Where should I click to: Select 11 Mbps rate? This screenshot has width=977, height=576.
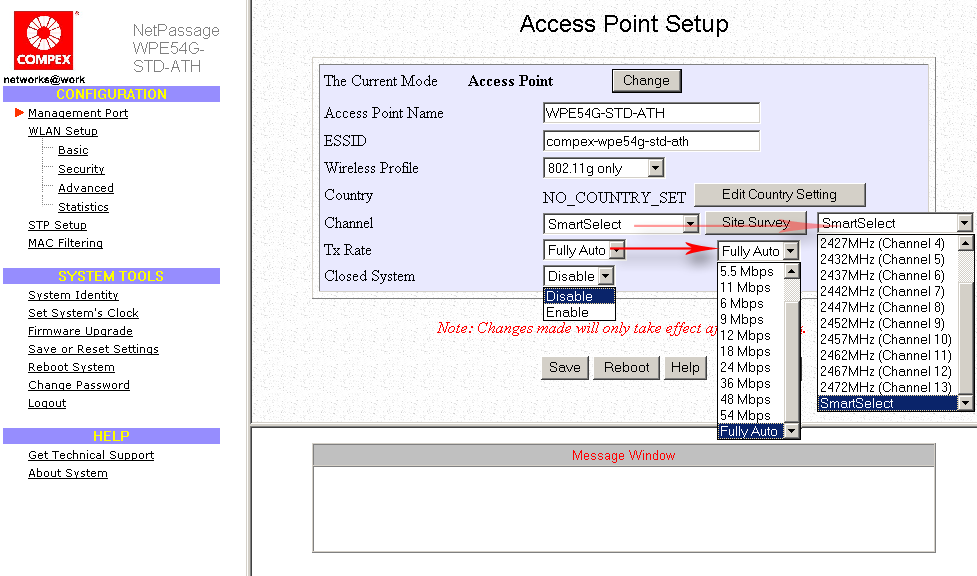[751, 287]
